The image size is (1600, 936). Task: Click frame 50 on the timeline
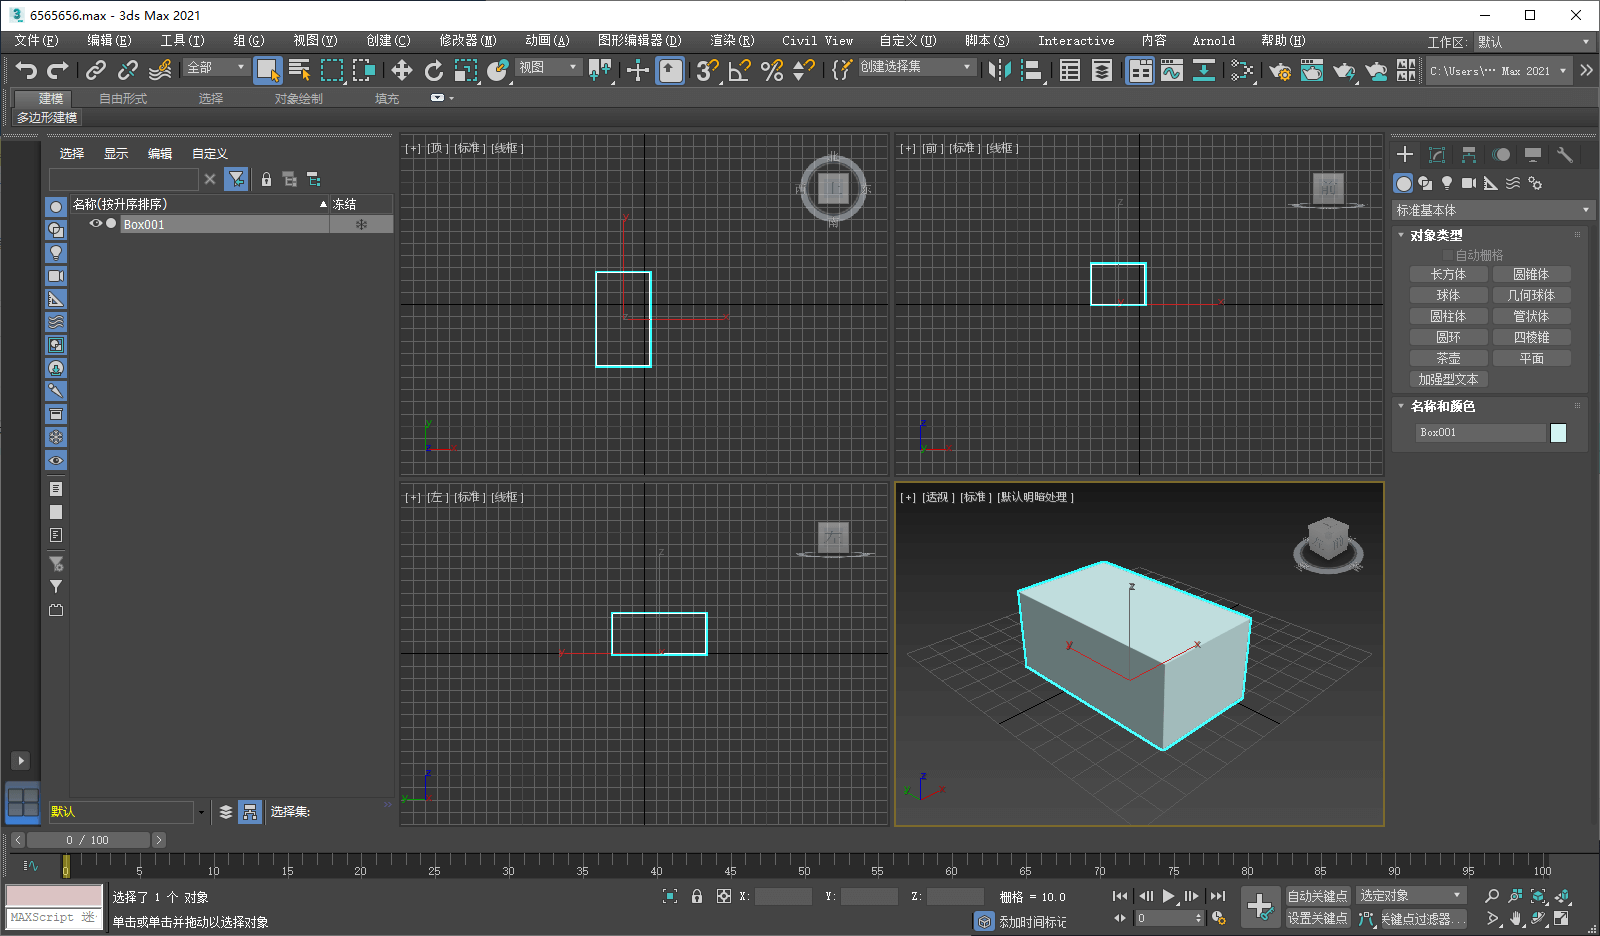pyautogui.click(x=804, y=866)
